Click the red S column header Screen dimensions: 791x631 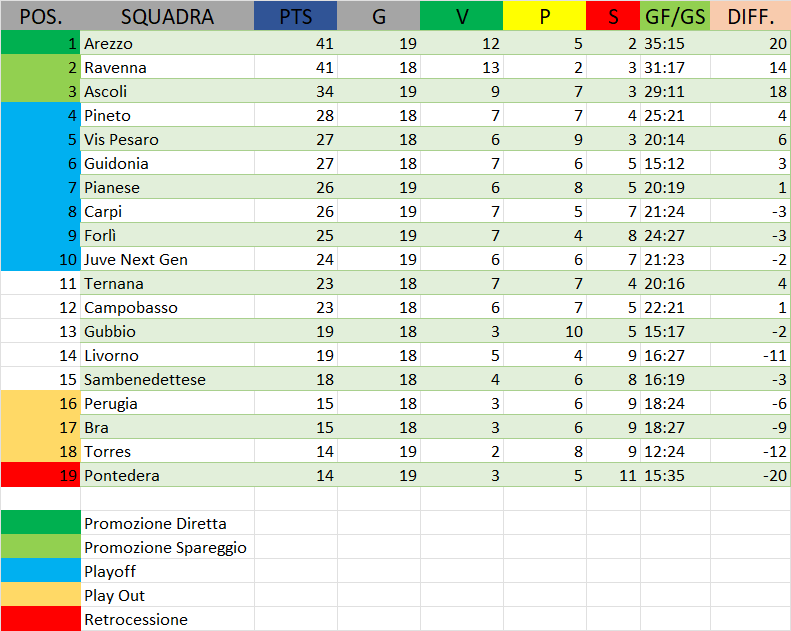point(613,16)
